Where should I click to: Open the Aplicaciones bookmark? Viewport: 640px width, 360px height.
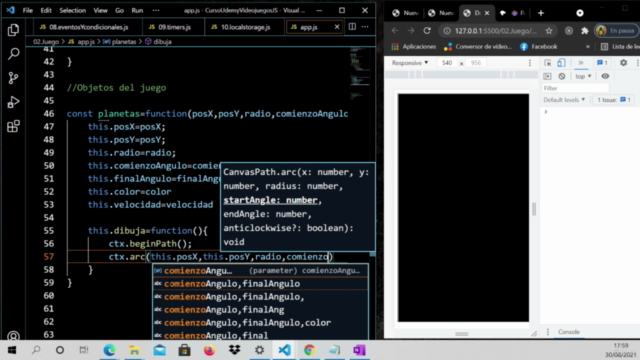(x=414, y=47)
